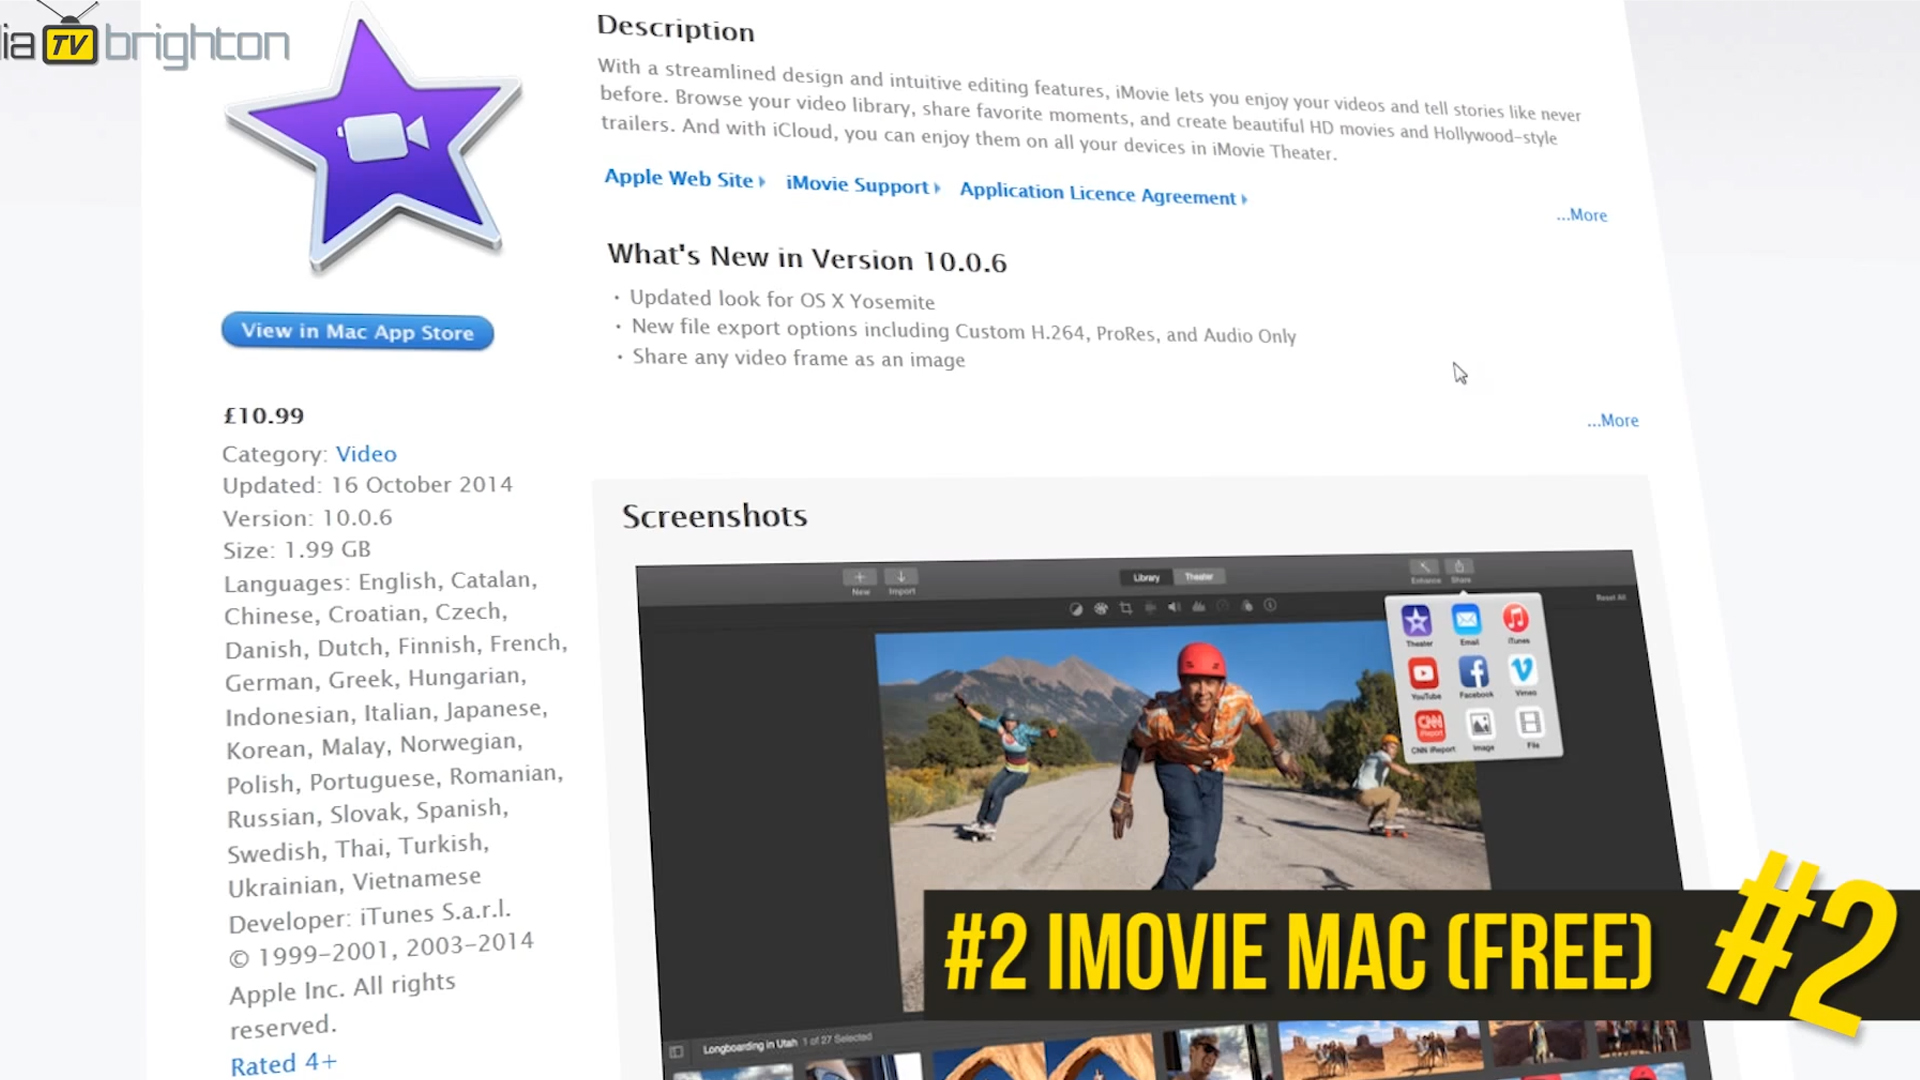Click the Screenshots section heading
This screenshot has height=1080, width=1920.
(x=715, y=516)
